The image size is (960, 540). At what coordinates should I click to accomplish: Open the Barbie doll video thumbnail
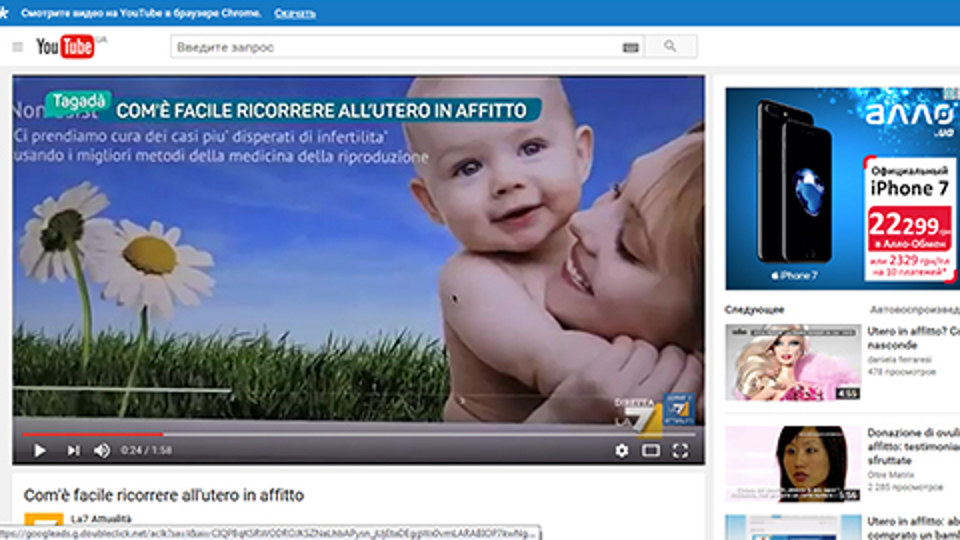coord(793,362)
